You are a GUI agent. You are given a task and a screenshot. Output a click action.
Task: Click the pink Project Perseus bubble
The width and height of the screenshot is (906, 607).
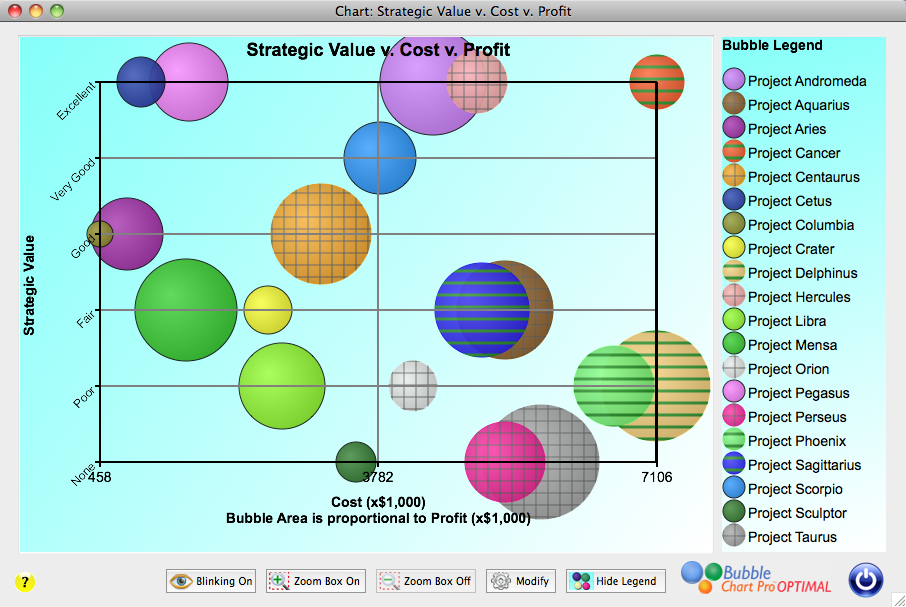tap(505, 462)
